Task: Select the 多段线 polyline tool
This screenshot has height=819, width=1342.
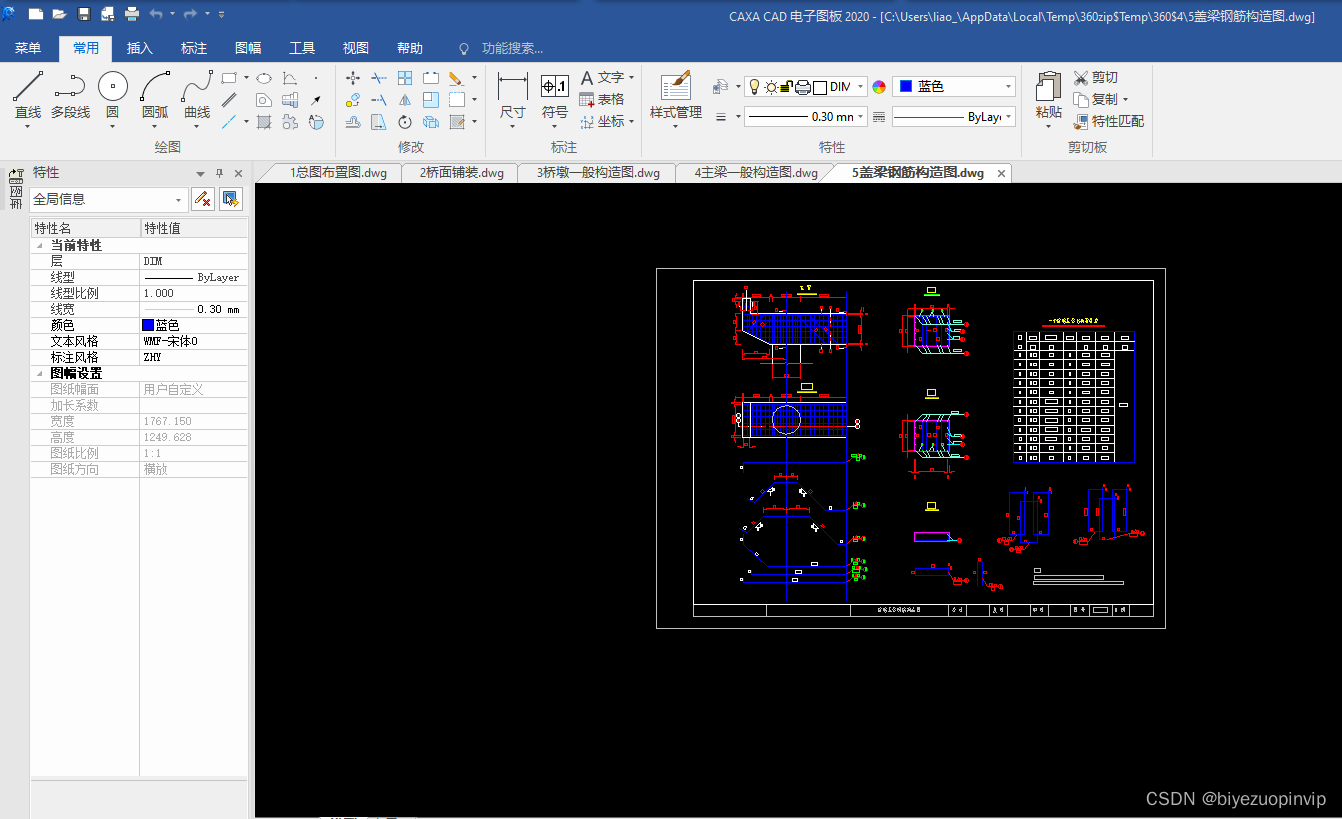Action: 70,97
